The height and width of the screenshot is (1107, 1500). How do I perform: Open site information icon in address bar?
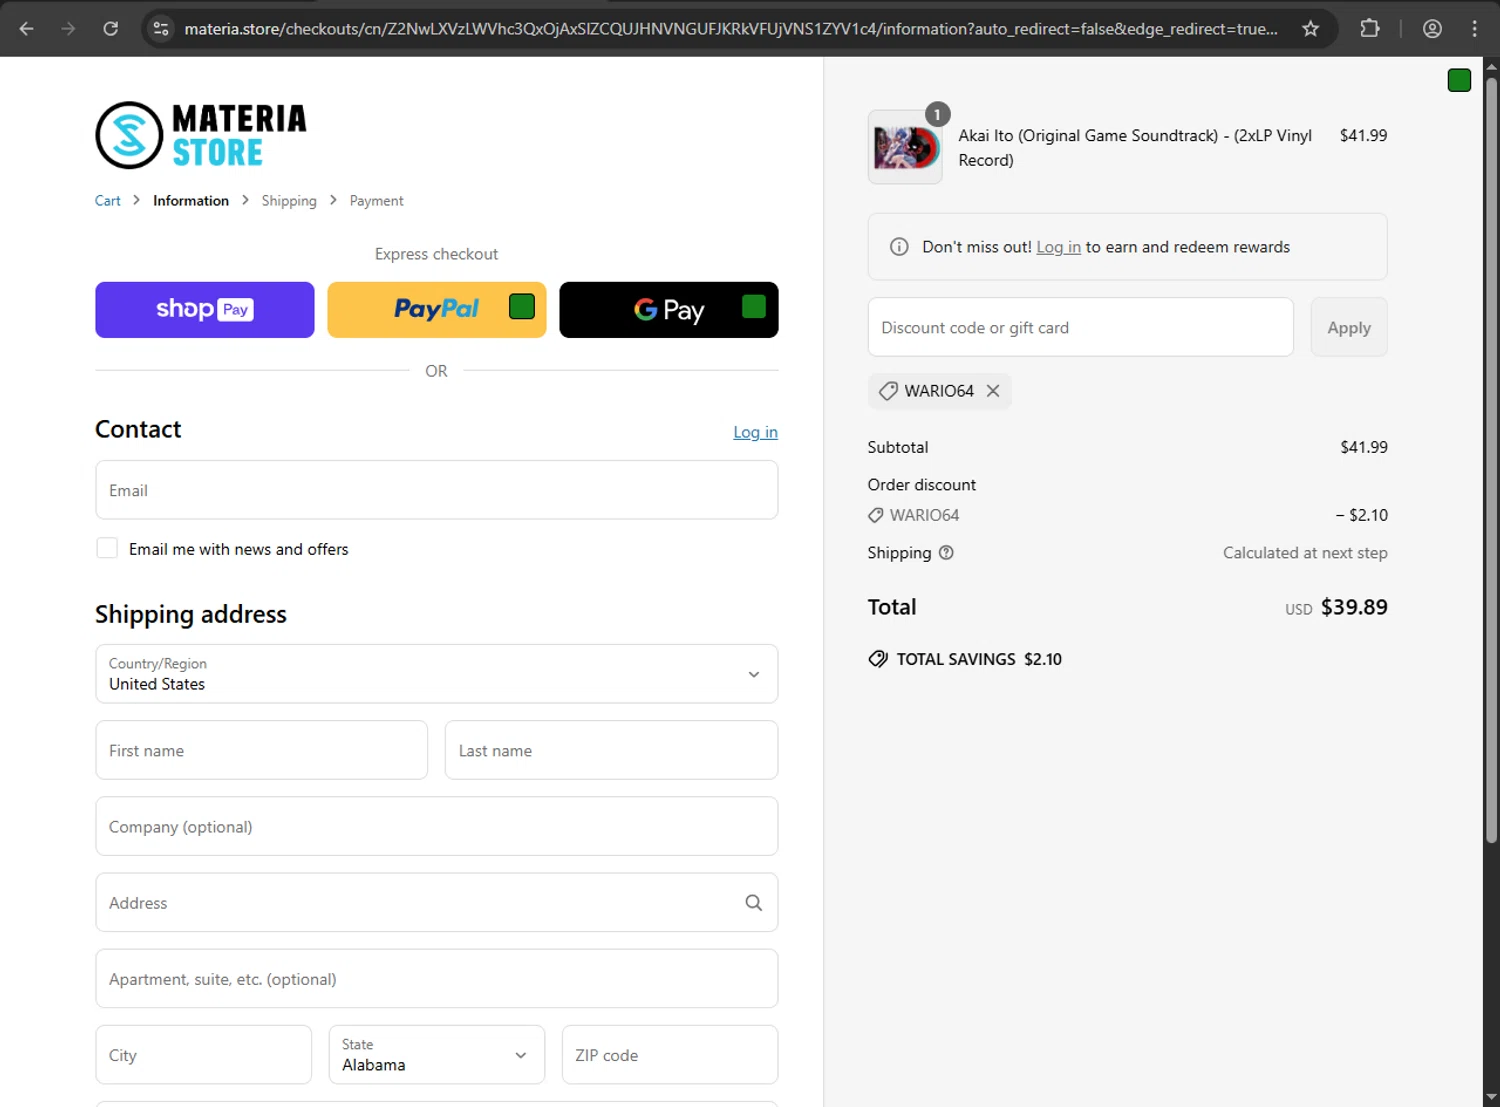[x=161, y=28]
